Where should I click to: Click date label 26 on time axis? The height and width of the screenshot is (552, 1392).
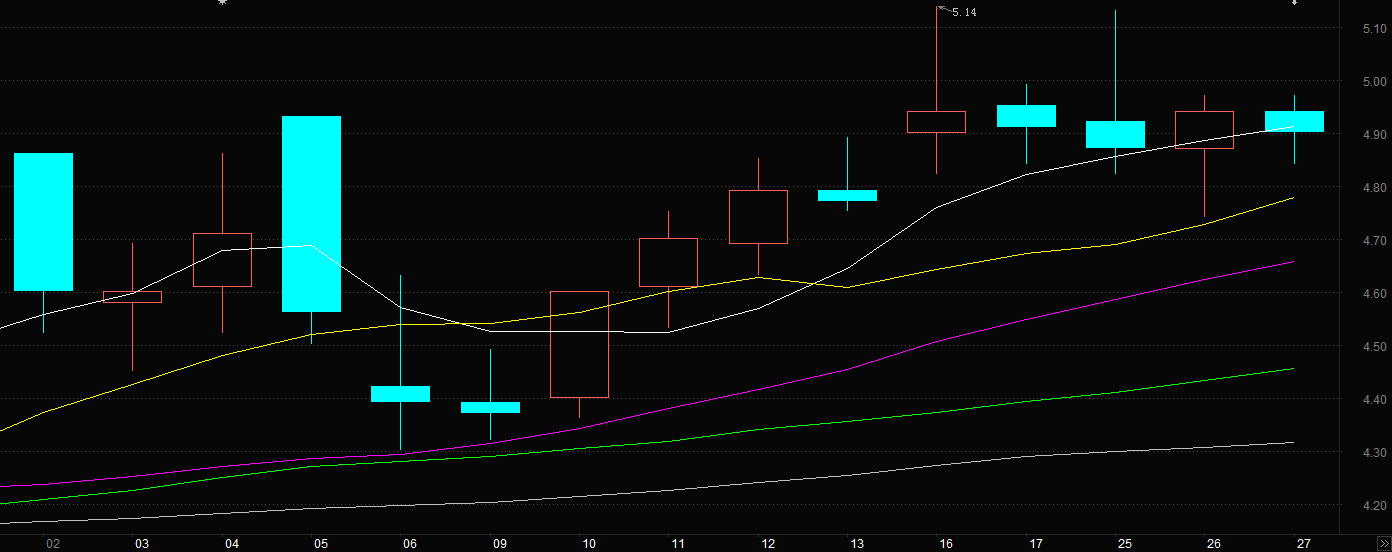click(x=1214, y=544)
